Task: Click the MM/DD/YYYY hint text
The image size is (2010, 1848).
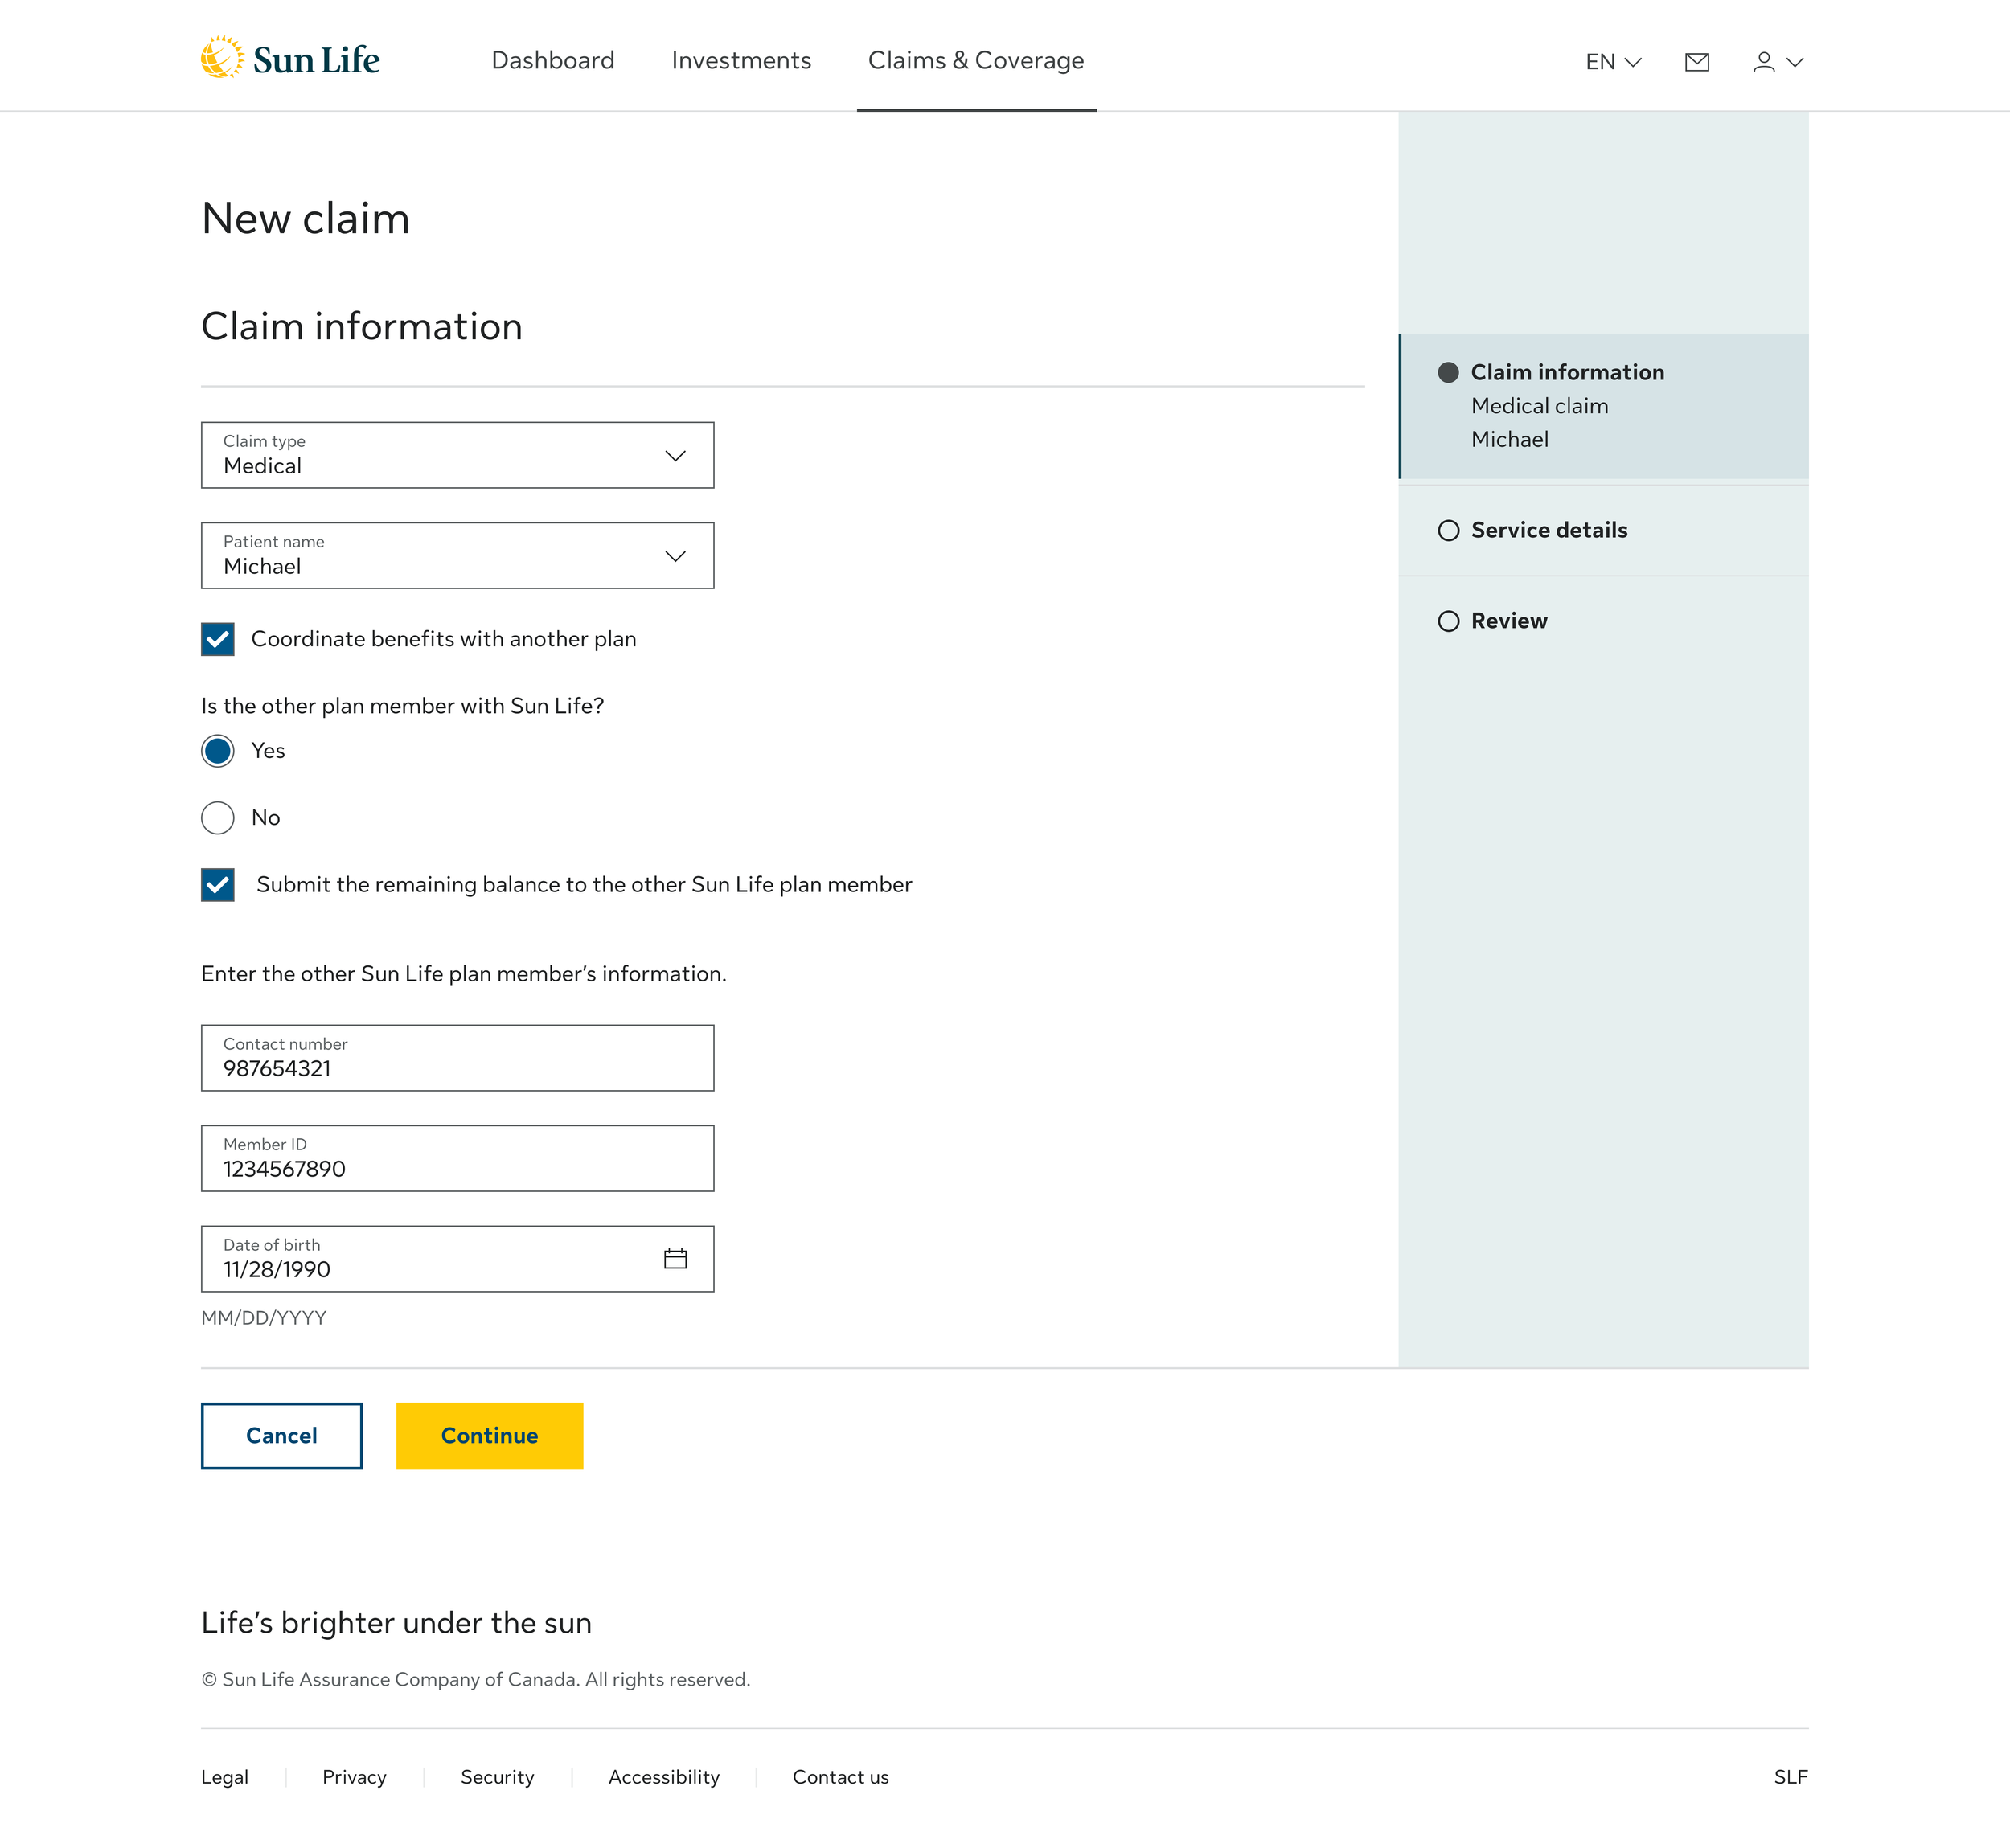Action: click(264, 1318)
